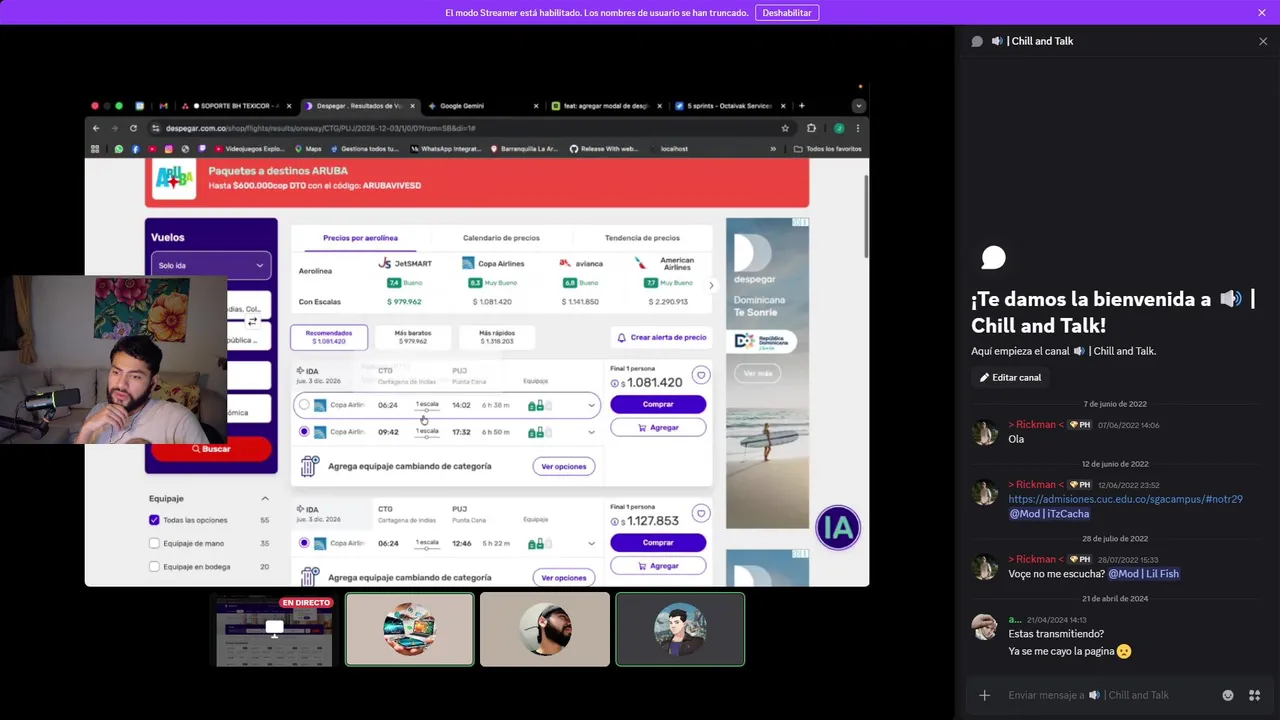Check Todas las opciones baggage filter

tap(154, 520)
